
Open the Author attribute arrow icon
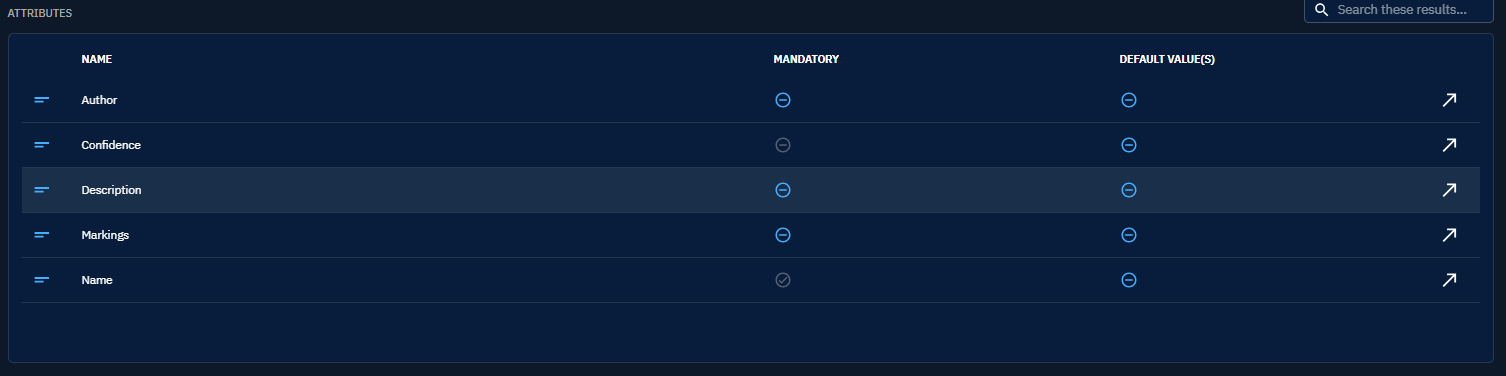point(1449,100)
